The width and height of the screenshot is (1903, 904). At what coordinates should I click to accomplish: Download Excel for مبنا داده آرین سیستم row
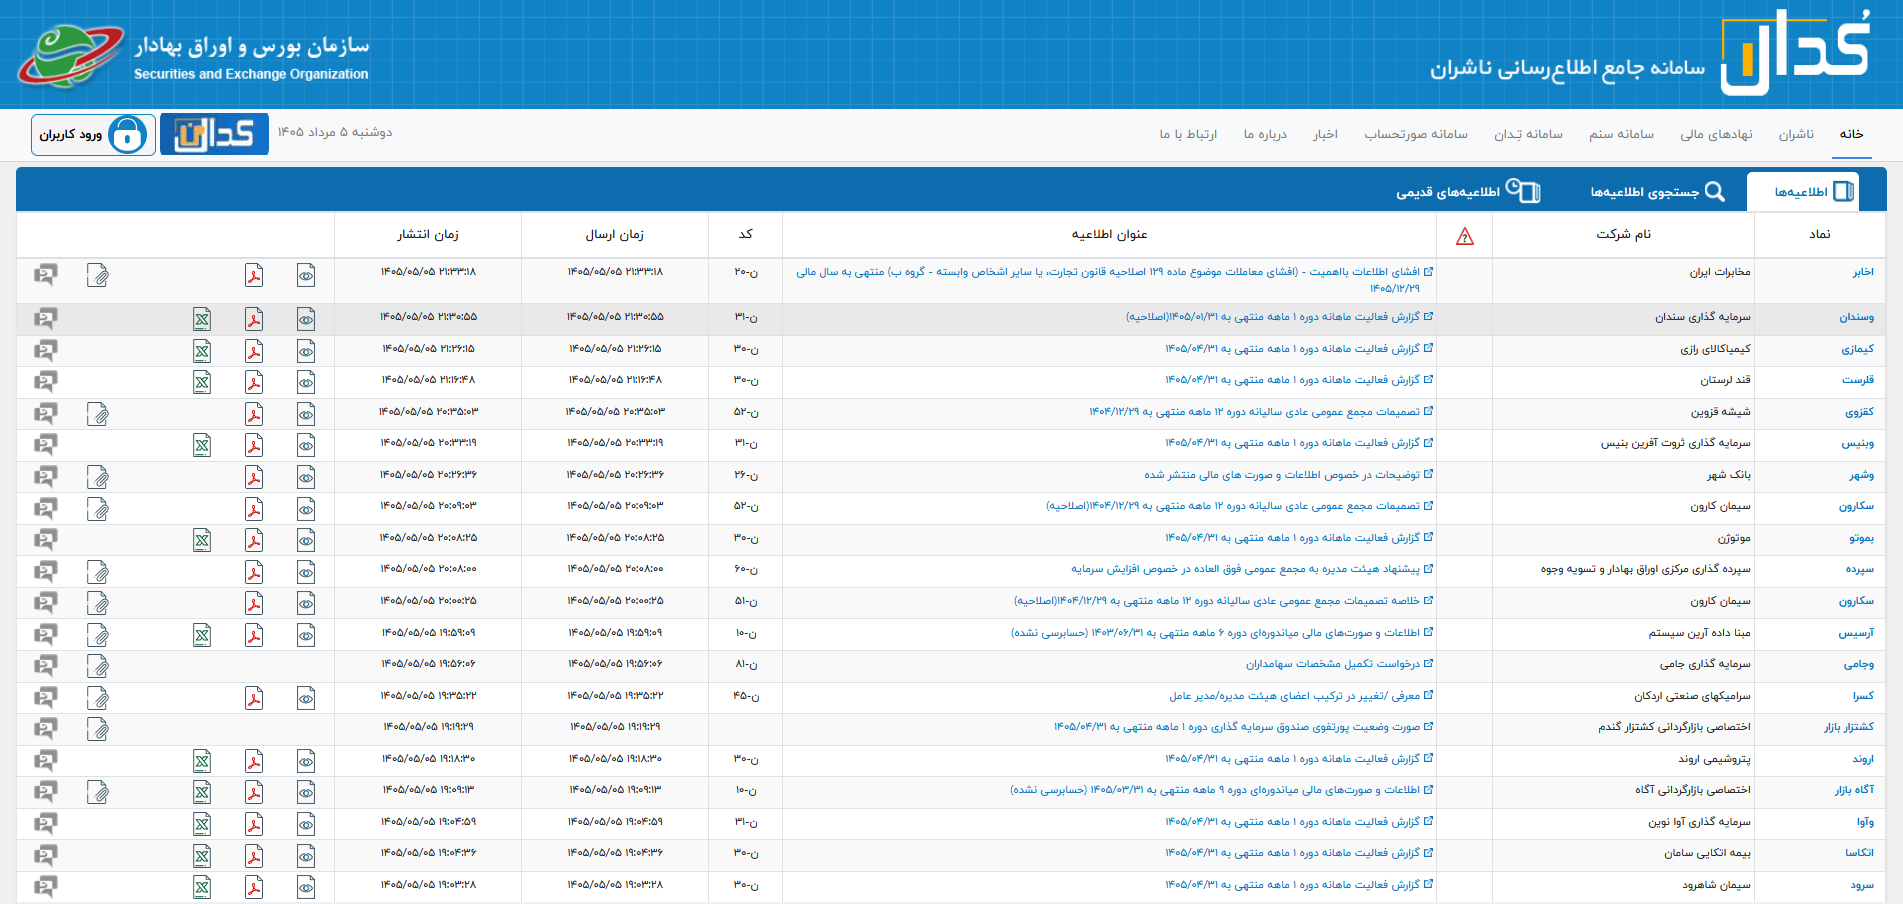point(202,635)
